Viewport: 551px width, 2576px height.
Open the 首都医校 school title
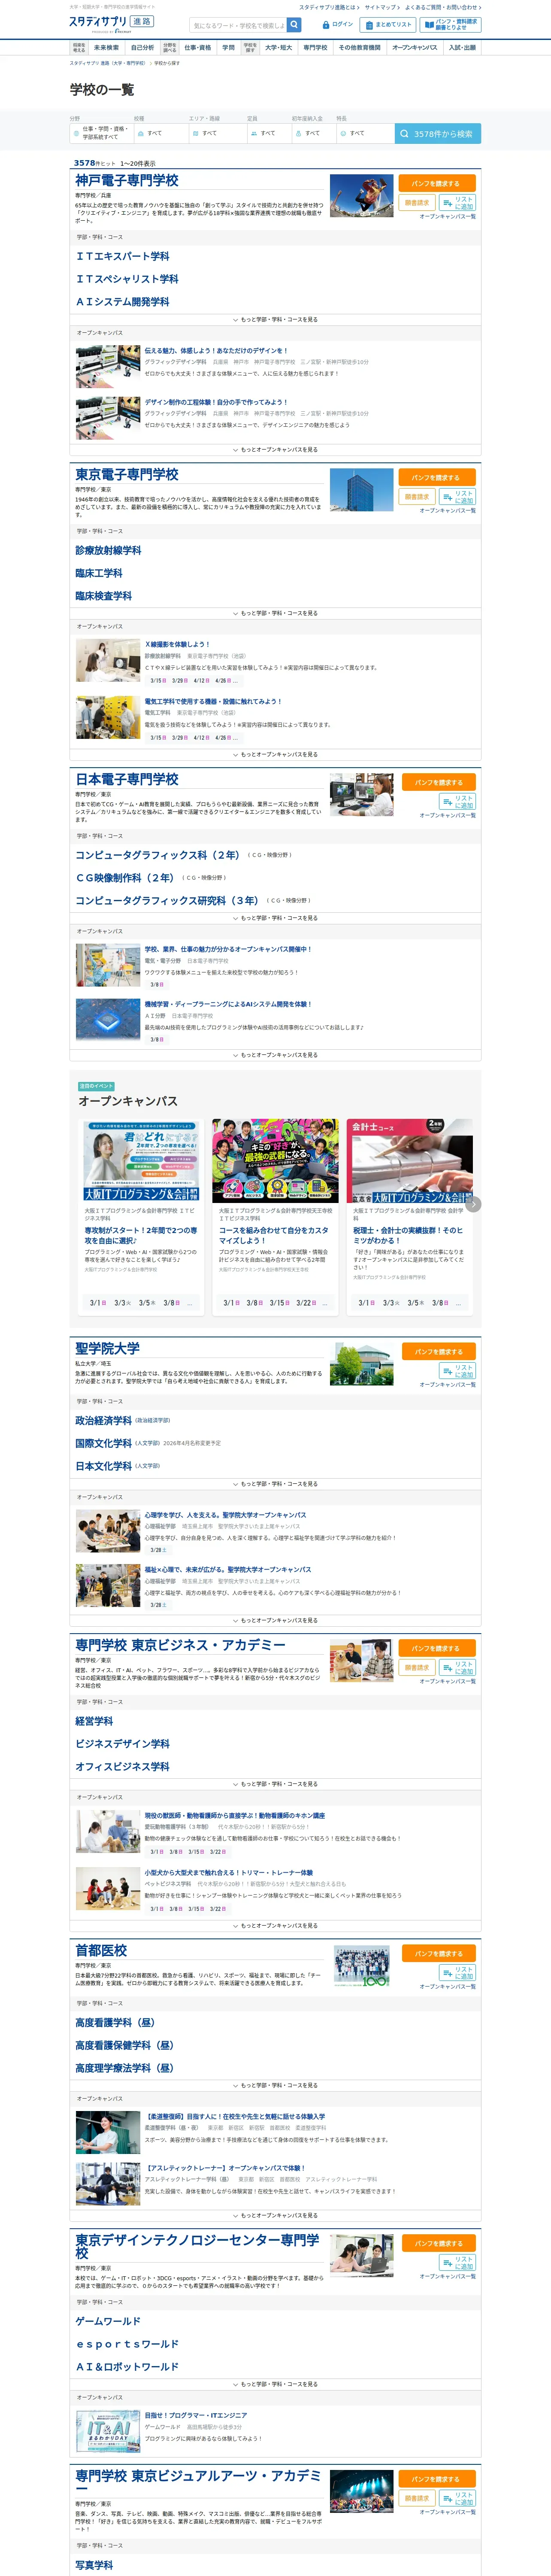point(101,1950)
